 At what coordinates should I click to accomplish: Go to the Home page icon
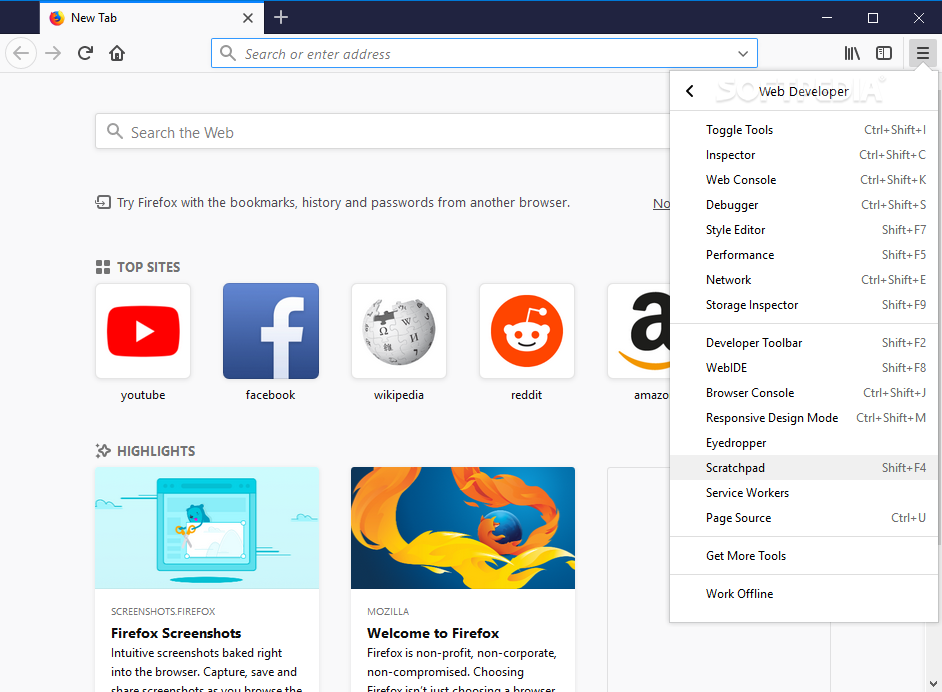pyautogui.click(x=117, y=53)
